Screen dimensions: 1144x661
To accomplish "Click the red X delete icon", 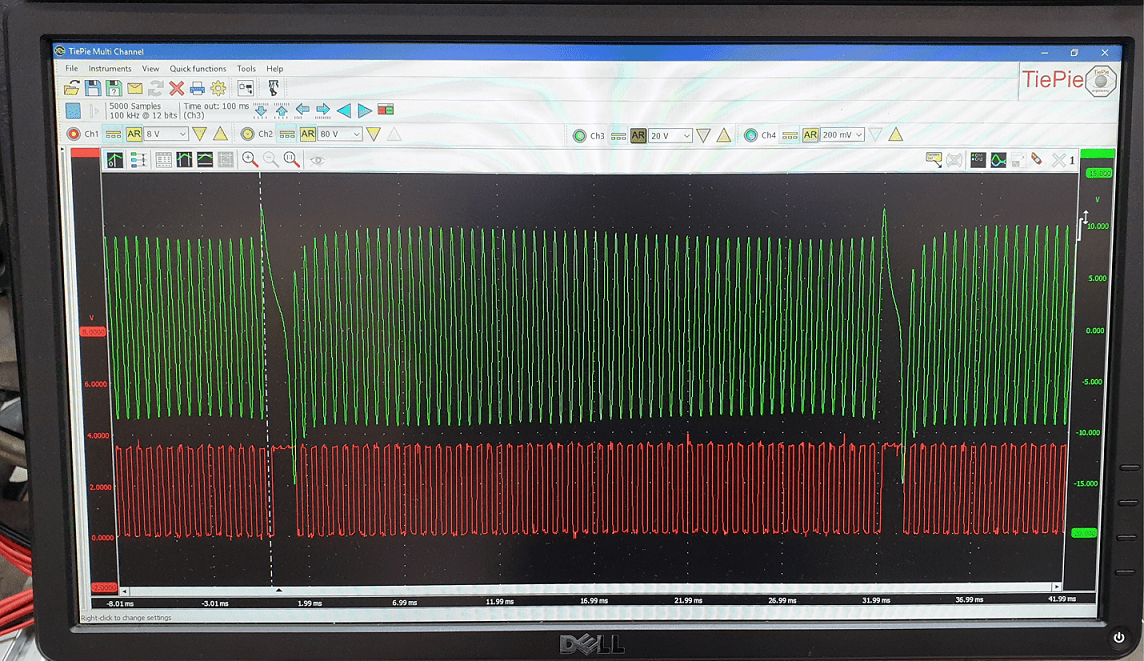I will (177, 89).
